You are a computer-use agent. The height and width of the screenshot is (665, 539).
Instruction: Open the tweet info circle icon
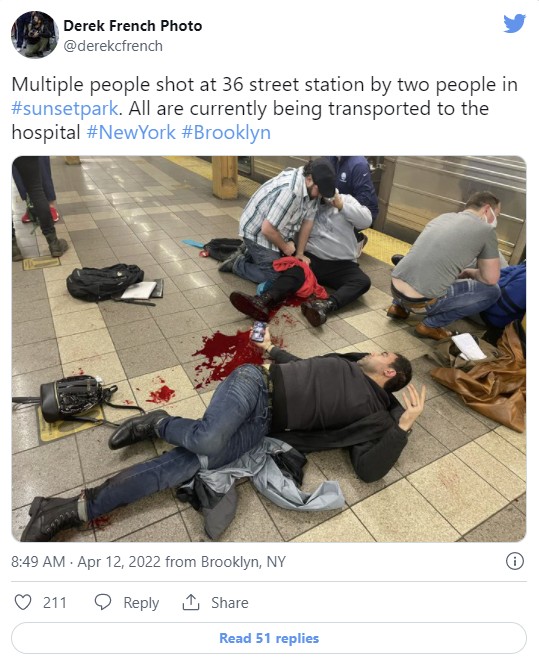[x=515, y=562]
